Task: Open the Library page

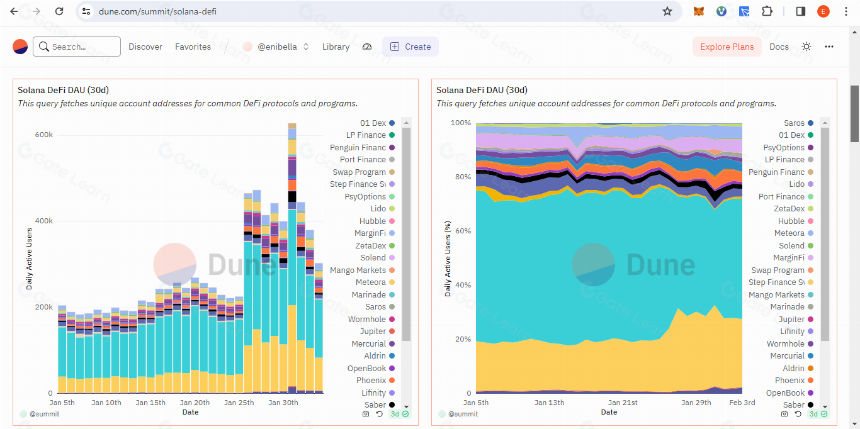Action: (x=336, y=47)
